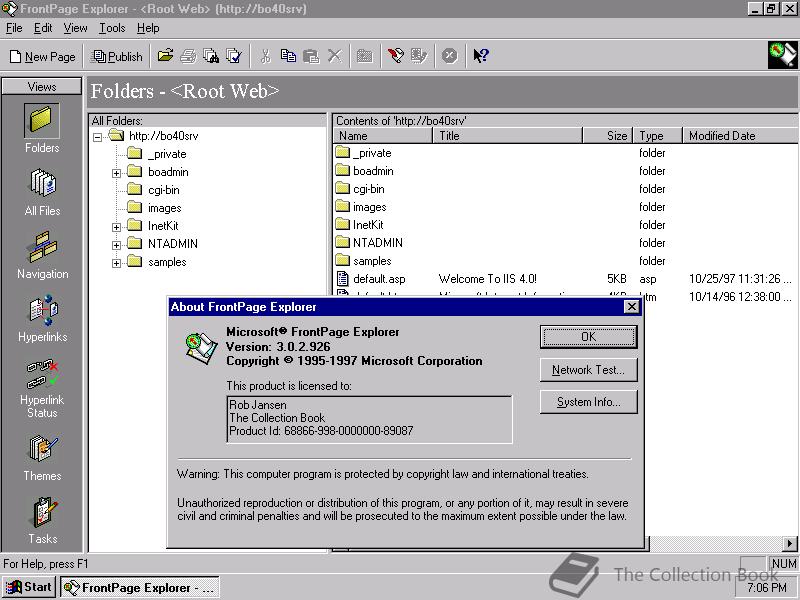Click the Cross File Spelling icon

click(234, 56)
